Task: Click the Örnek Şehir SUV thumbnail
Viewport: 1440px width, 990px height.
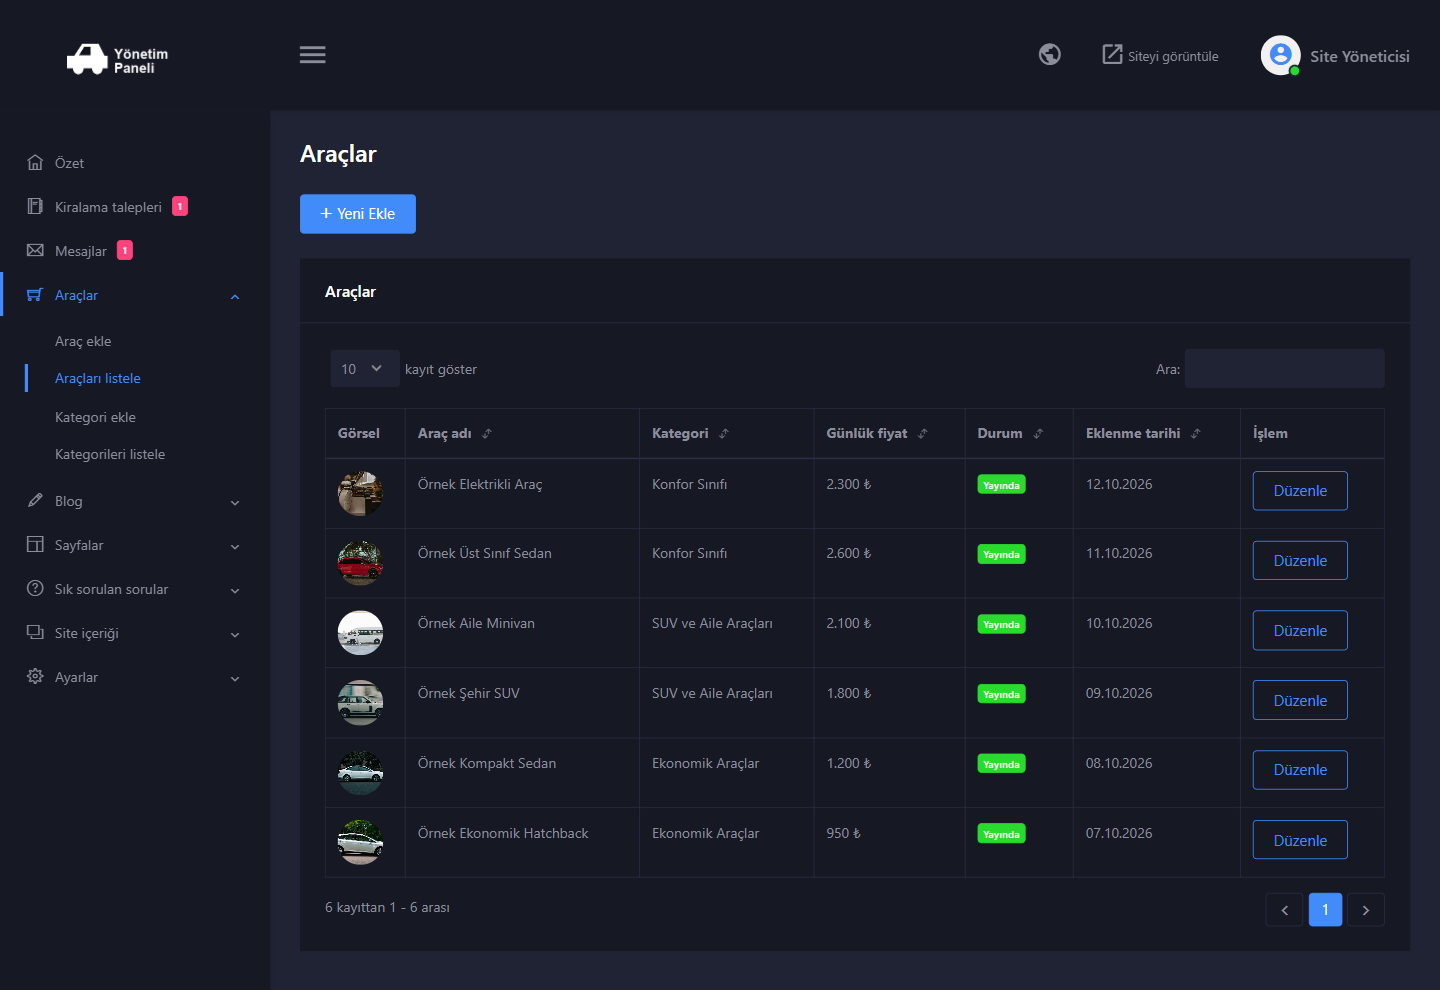Action: [360, 703]
